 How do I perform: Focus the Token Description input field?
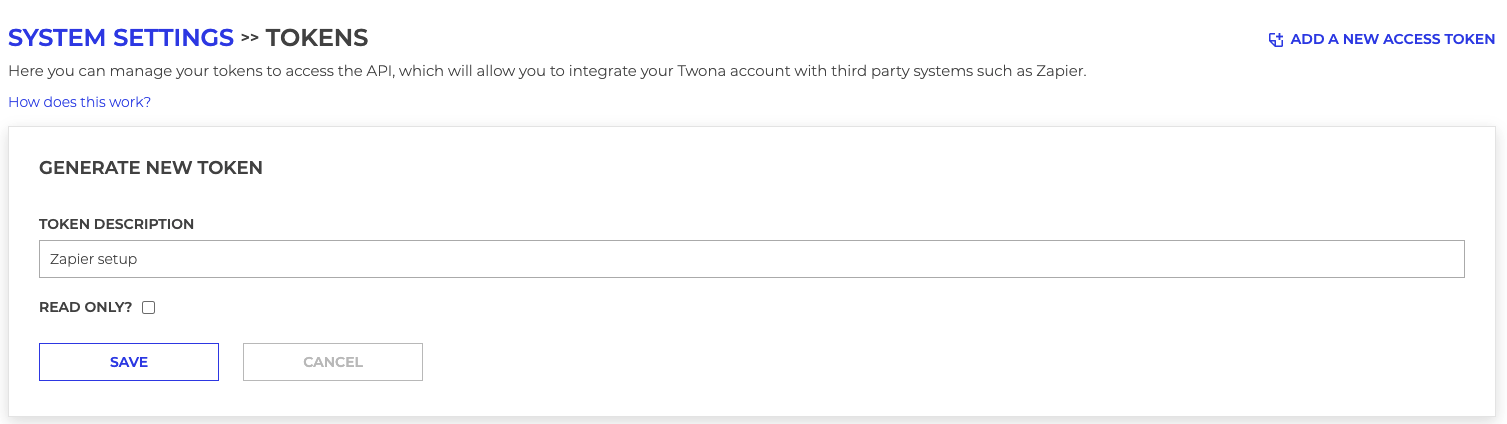[752, 258]
